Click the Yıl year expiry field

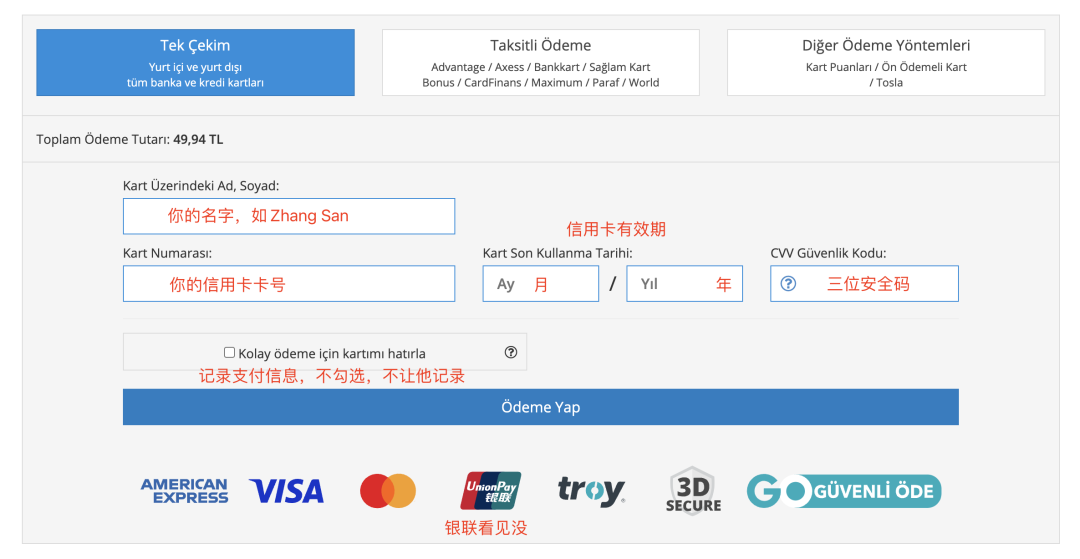coord(685,284)
